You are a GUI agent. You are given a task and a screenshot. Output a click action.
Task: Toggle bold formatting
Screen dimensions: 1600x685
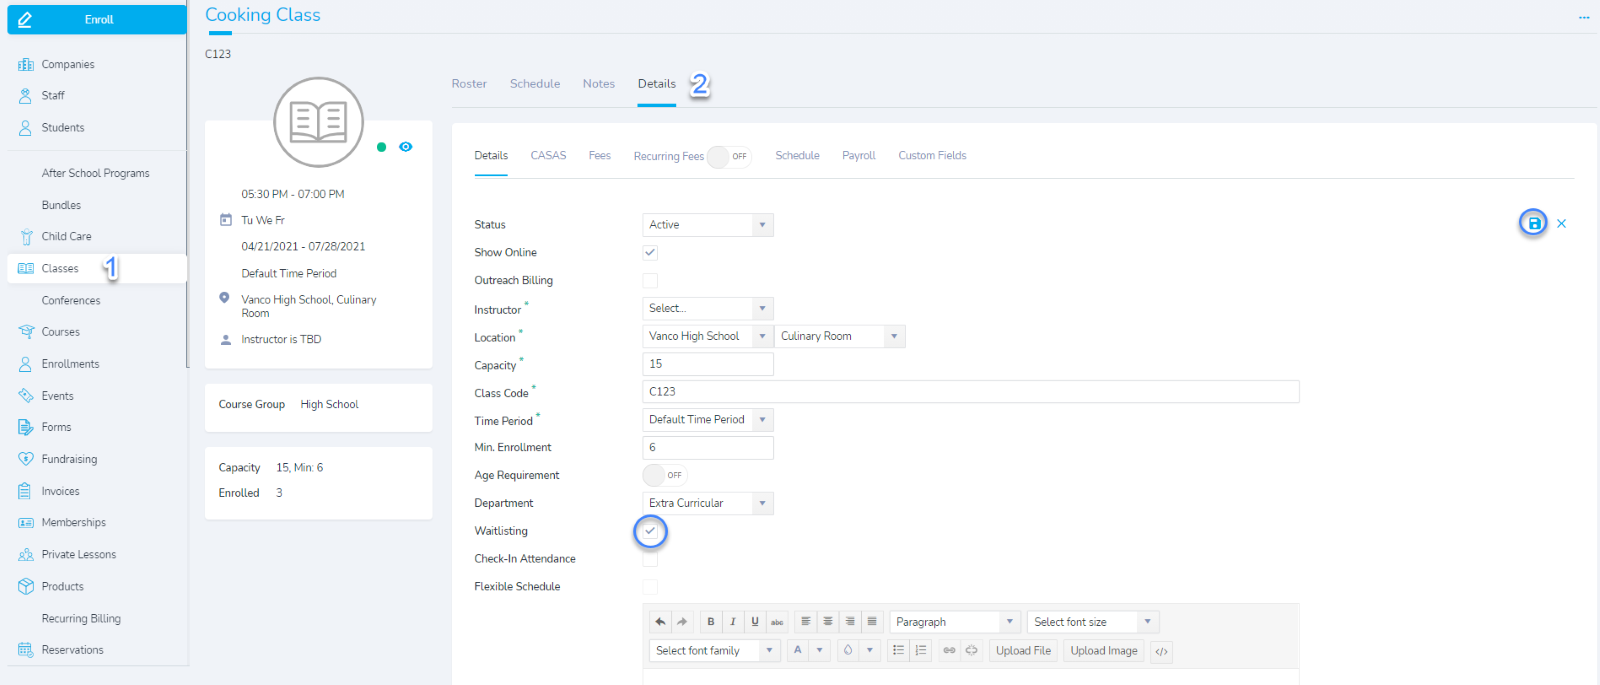[x=711, y=622]
